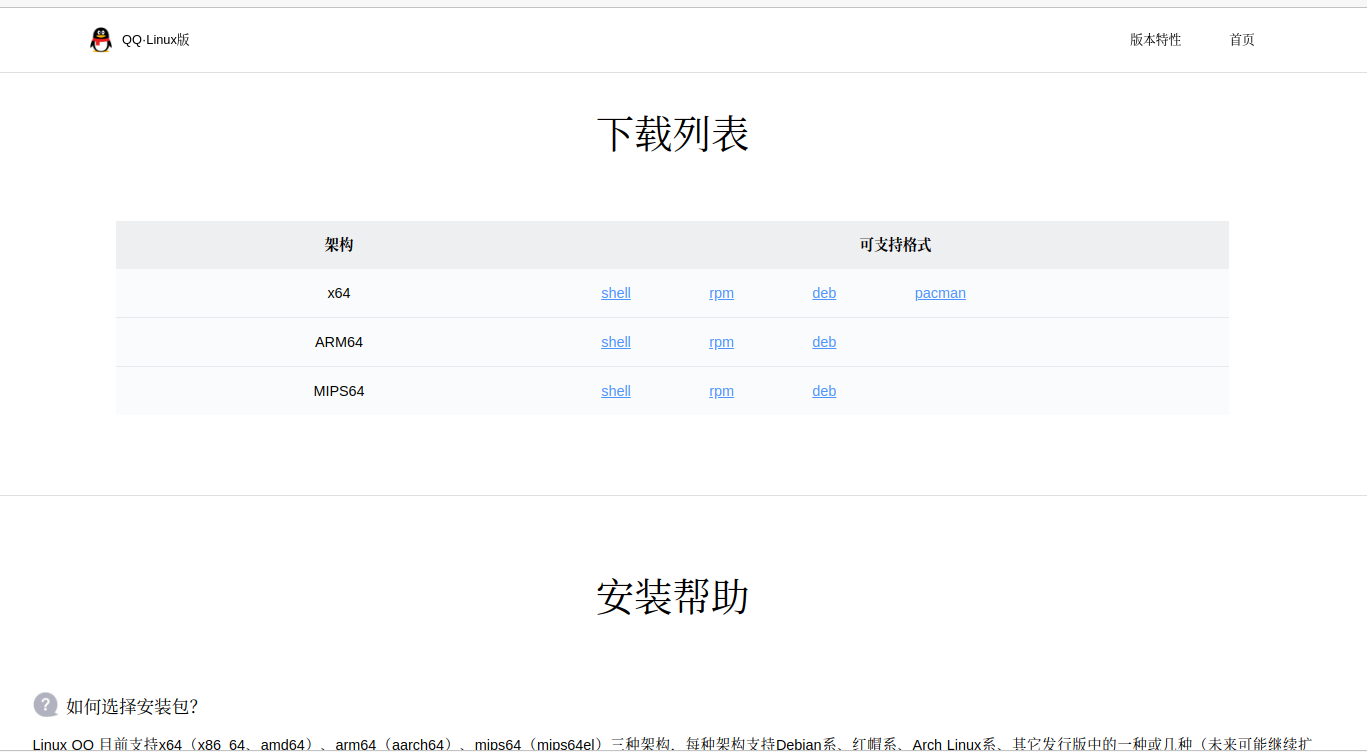
Task: Download the ARM64 deb package
Action: point(824,342)
